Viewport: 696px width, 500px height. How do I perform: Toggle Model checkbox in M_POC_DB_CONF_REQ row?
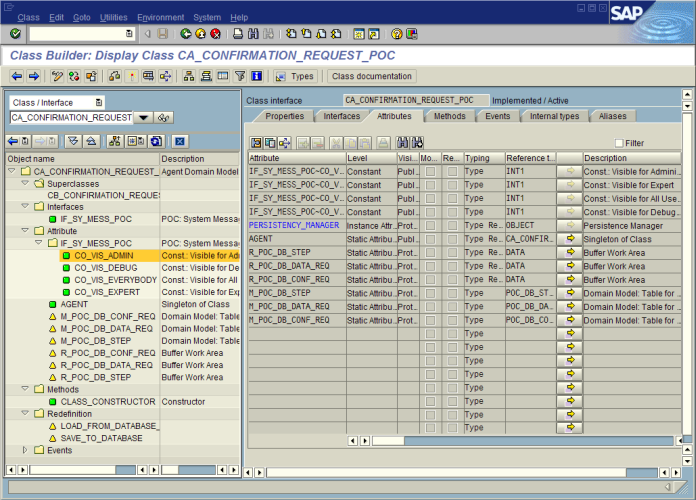pyautogui.click(x=430, y=320)
